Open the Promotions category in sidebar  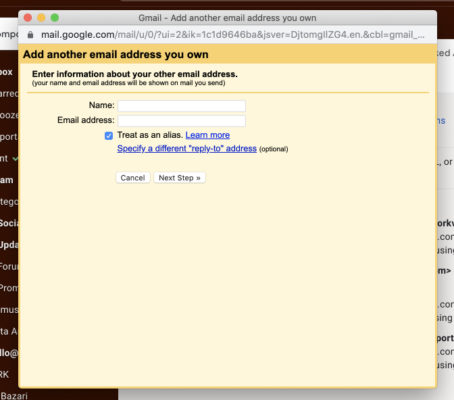[x=9, y=288]
